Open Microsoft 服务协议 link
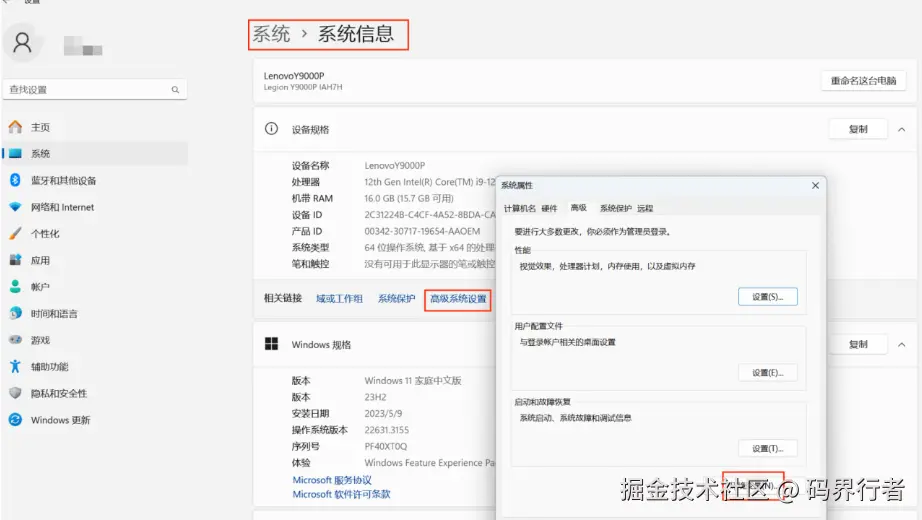 coord(332,480)
